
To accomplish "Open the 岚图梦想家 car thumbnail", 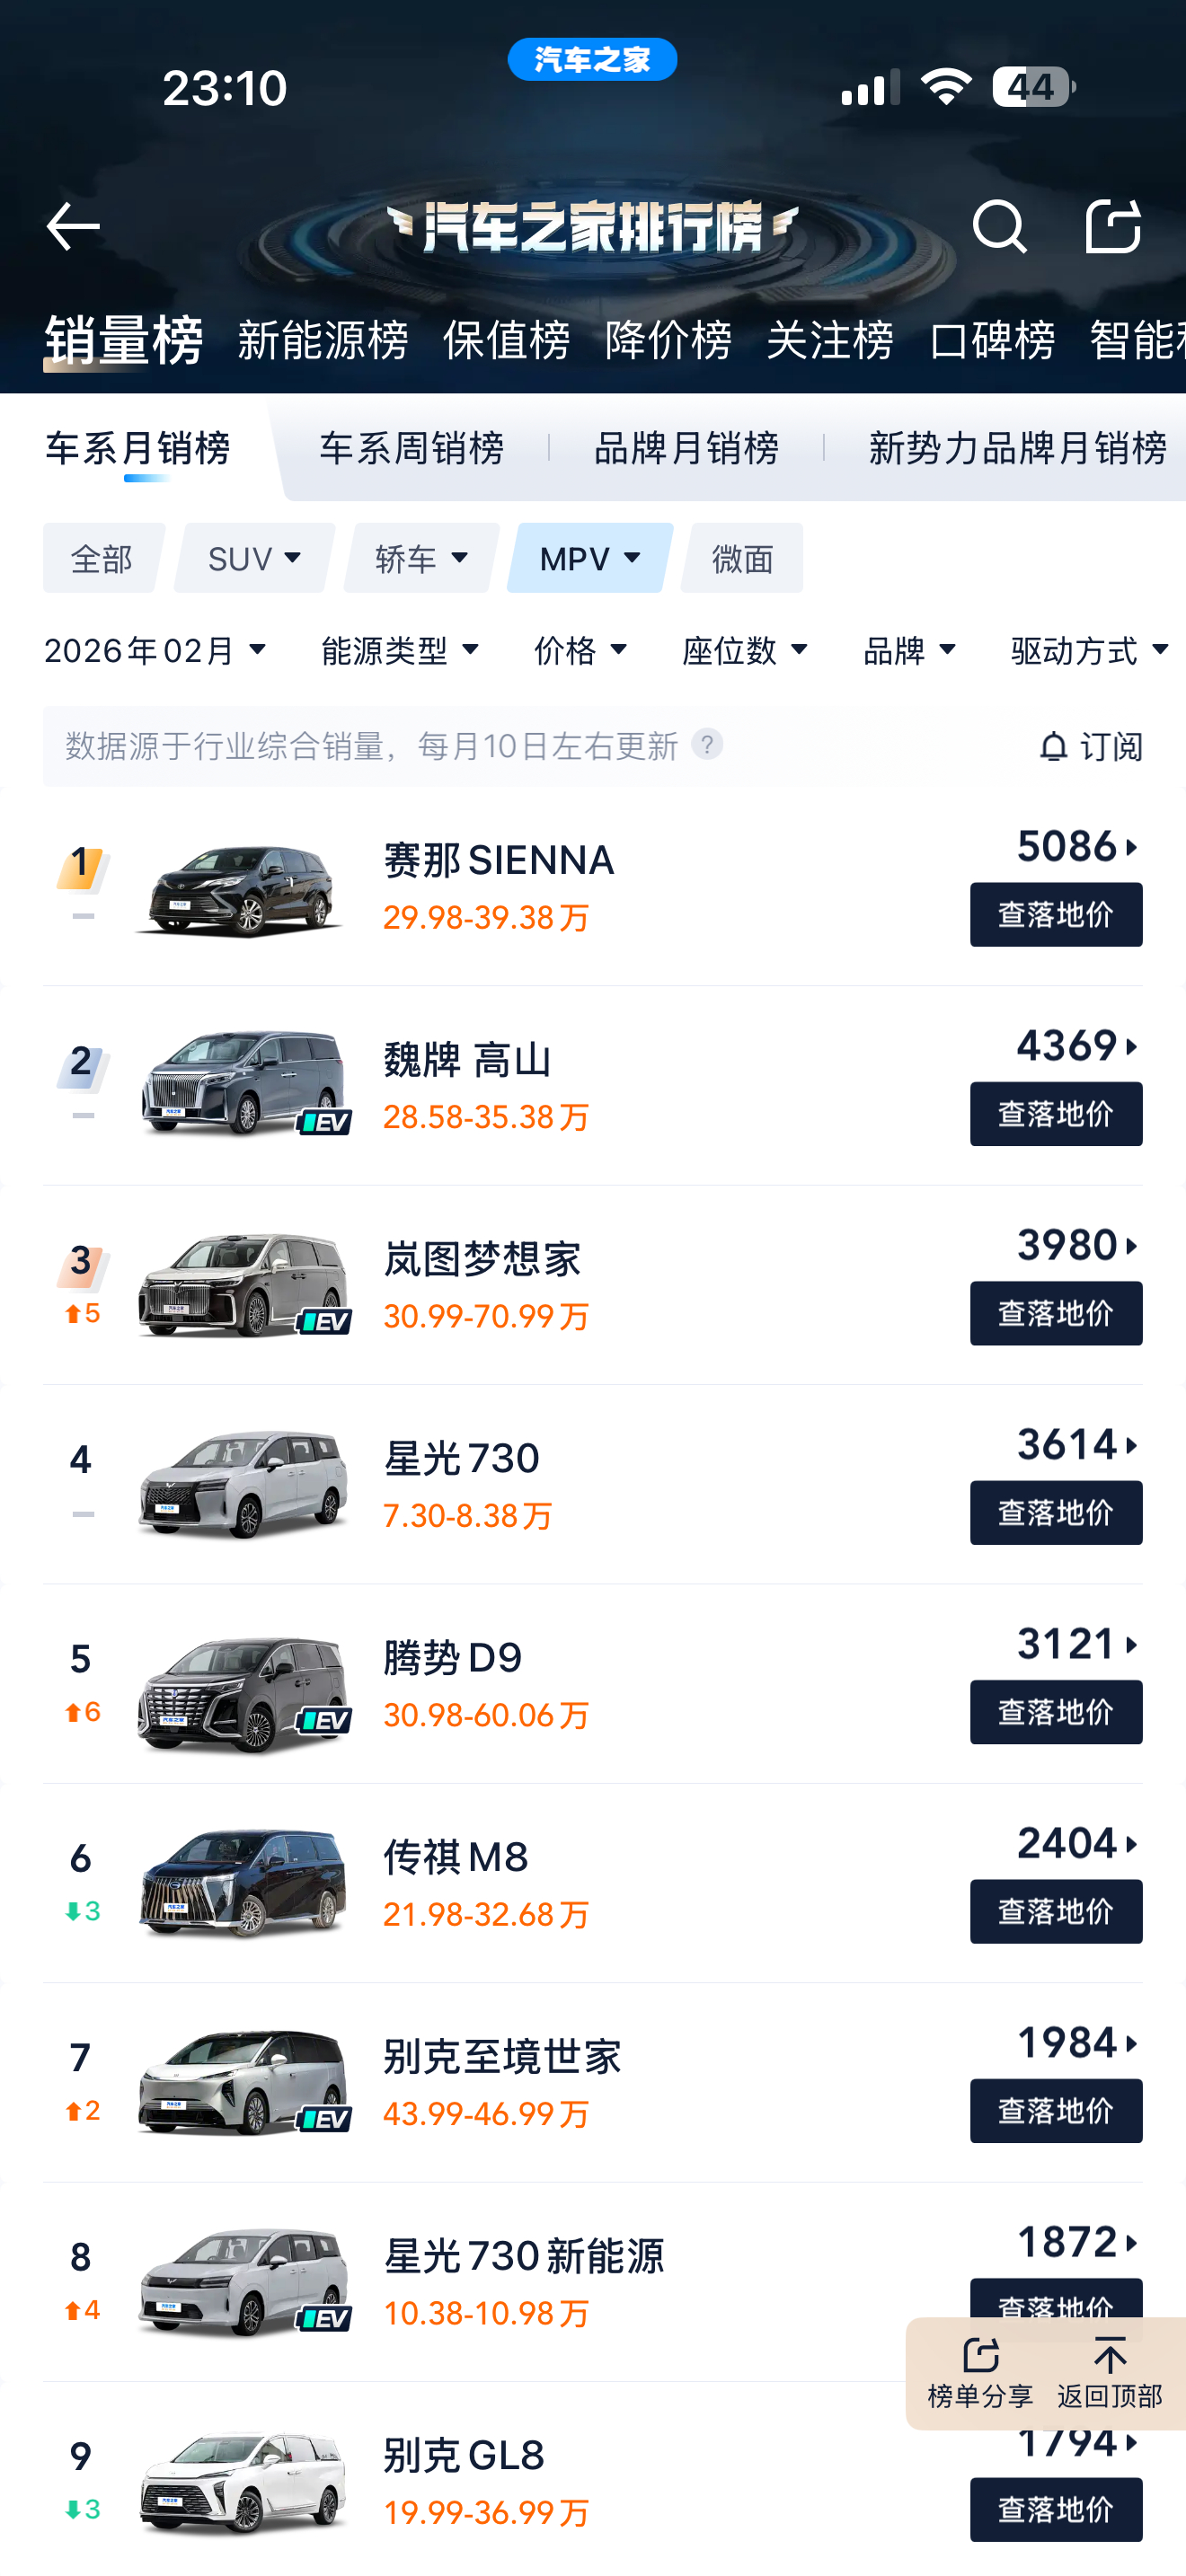I will coord(243,1286).
